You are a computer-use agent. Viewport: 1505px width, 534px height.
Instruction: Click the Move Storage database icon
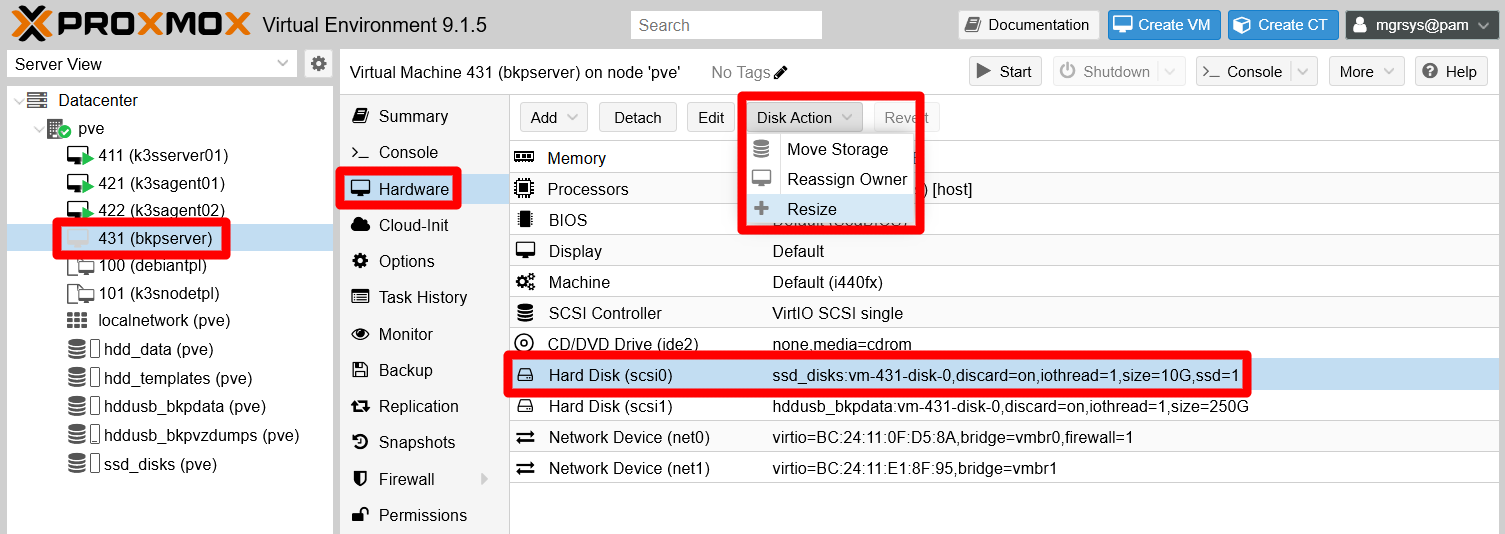762,149
